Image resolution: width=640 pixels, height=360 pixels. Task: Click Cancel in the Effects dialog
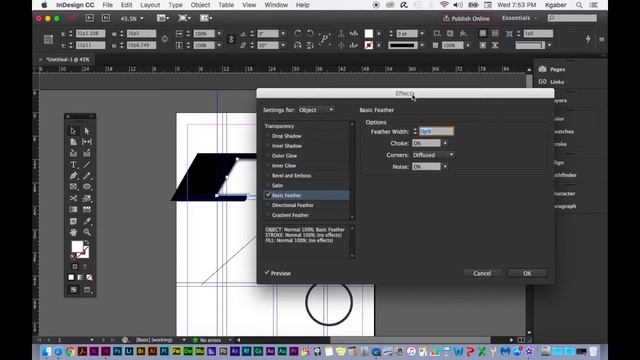click(x=482, y=273)
